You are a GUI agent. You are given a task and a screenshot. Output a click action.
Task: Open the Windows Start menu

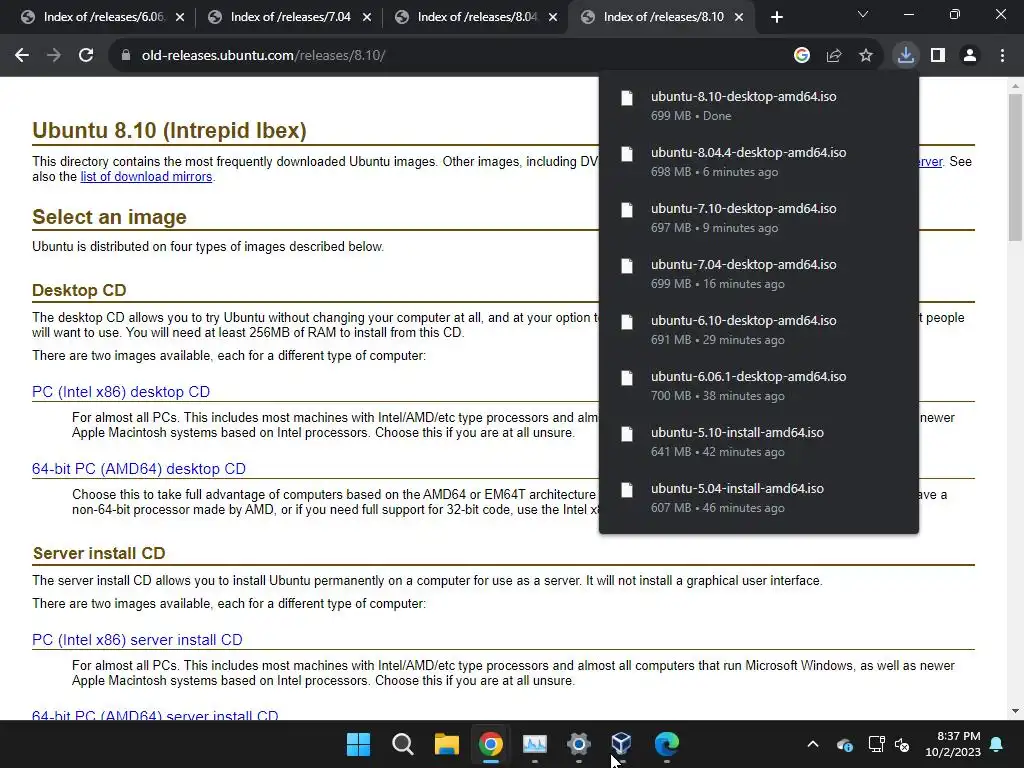pyautogui.click(x=359, y=744)
